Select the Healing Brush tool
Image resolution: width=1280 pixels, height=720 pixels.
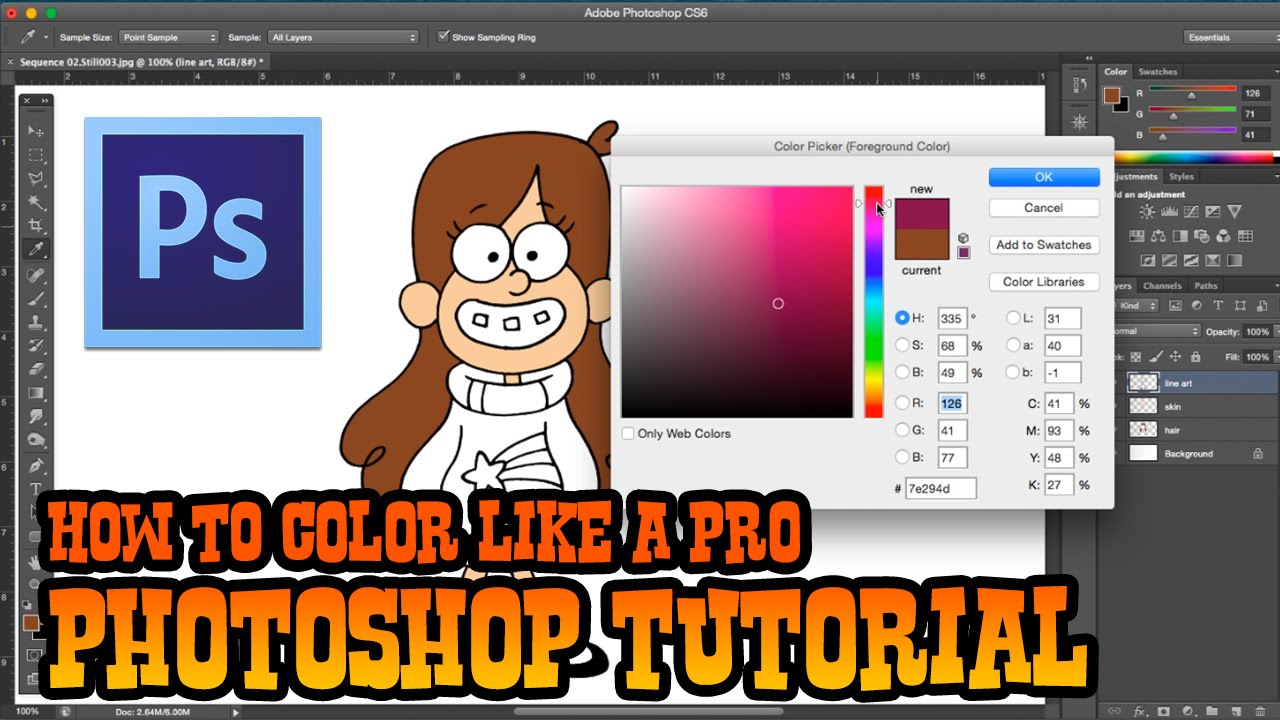[x=36, y=274]
